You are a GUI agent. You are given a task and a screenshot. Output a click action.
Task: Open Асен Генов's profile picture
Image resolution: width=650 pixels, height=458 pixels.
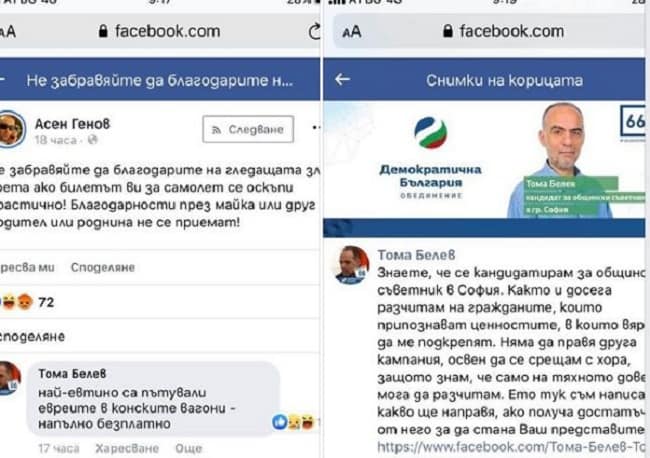11,129
